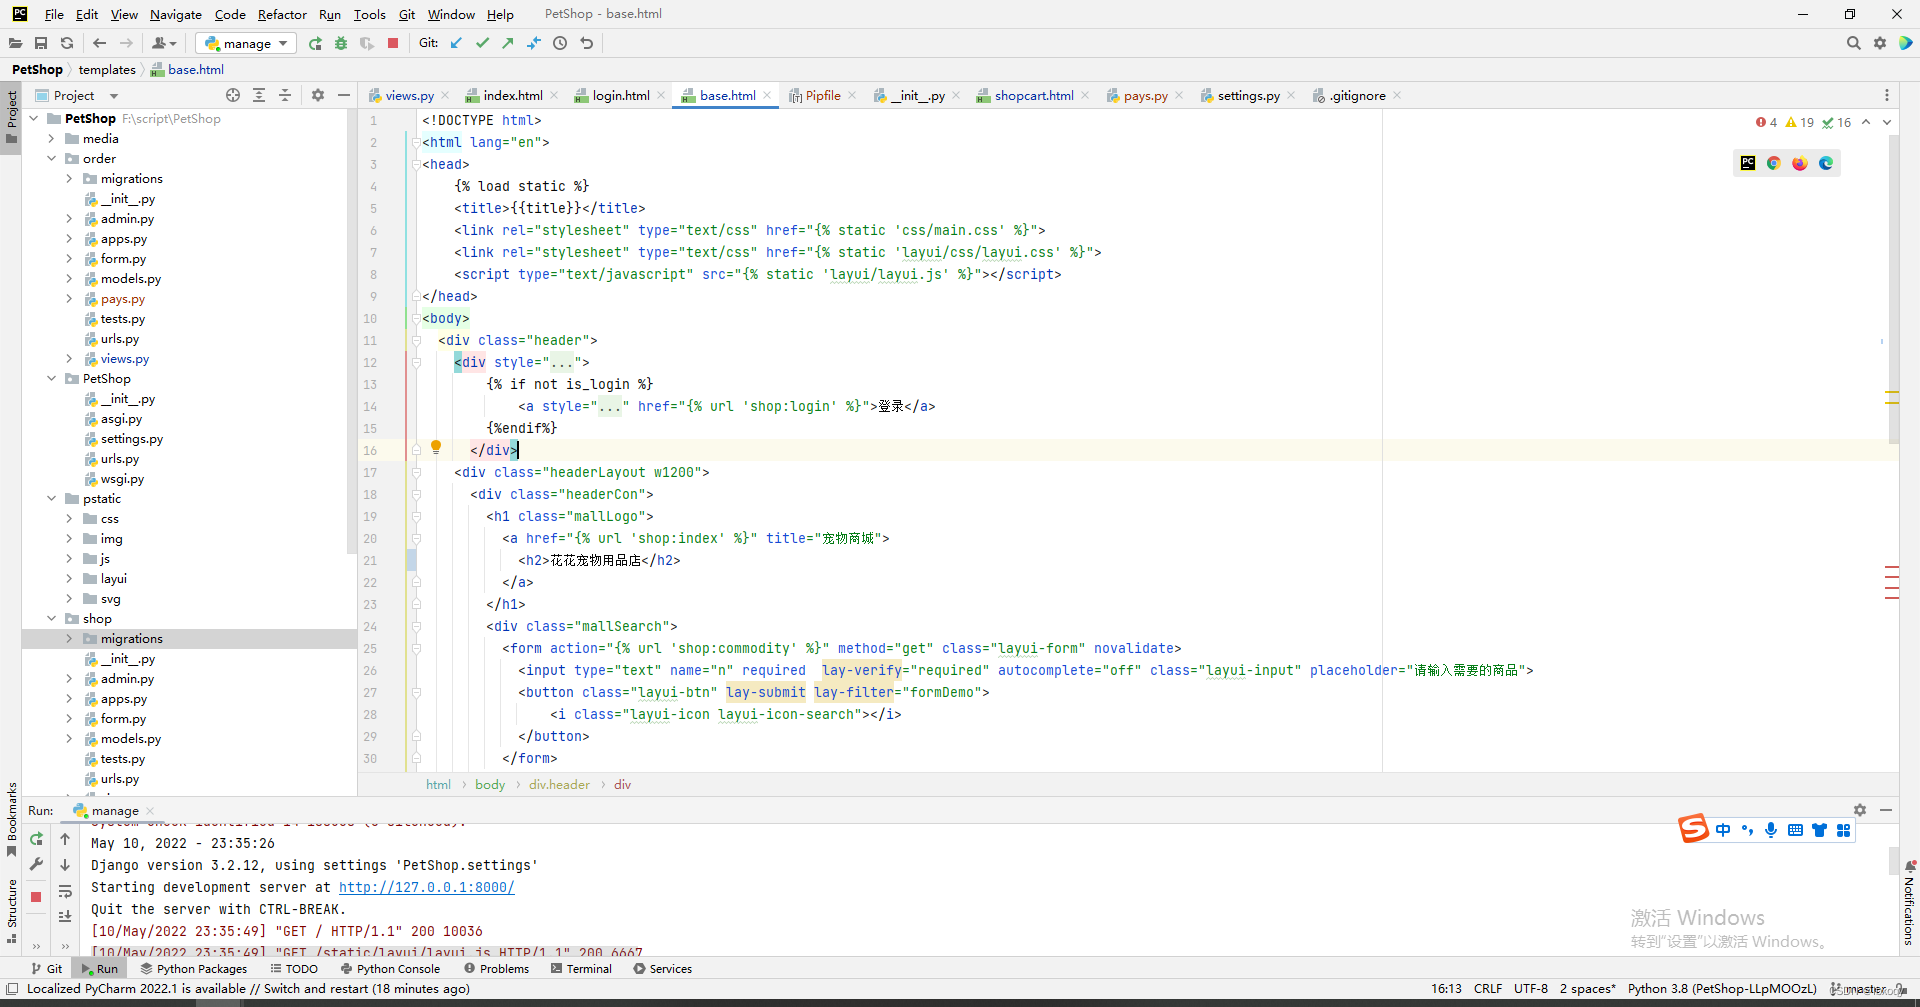Click the Open folder toolbar icon
This screenshot has width=1920, height=1007.
(15, 43)
